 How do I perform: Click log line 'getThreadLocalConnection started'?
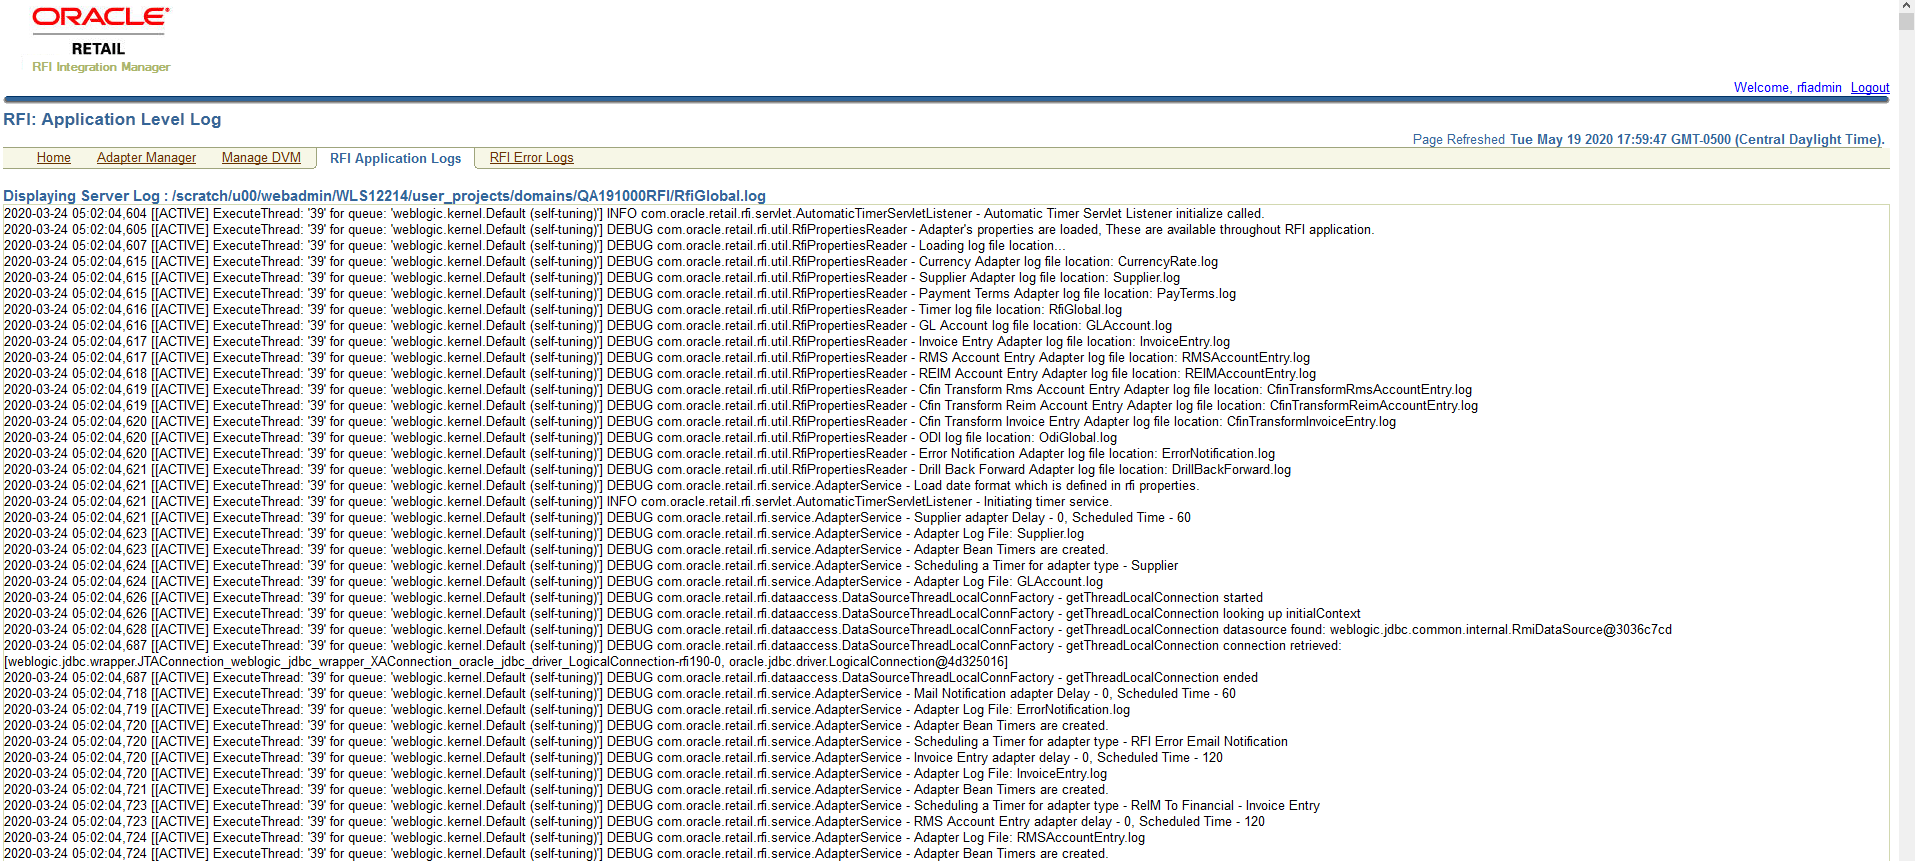pos(634,598)
